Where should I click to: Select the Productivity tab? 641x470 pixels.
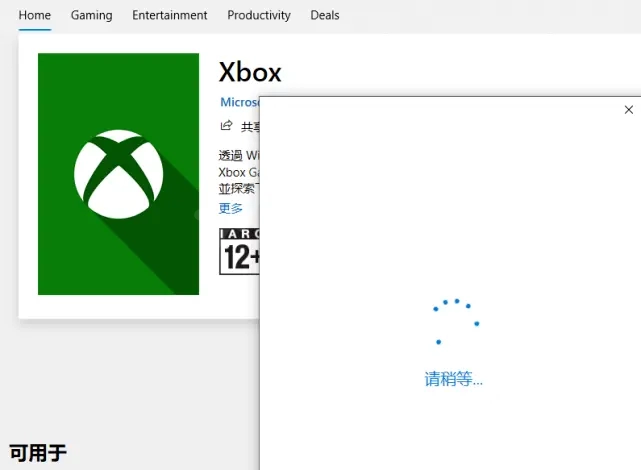[x=259, y=15]
